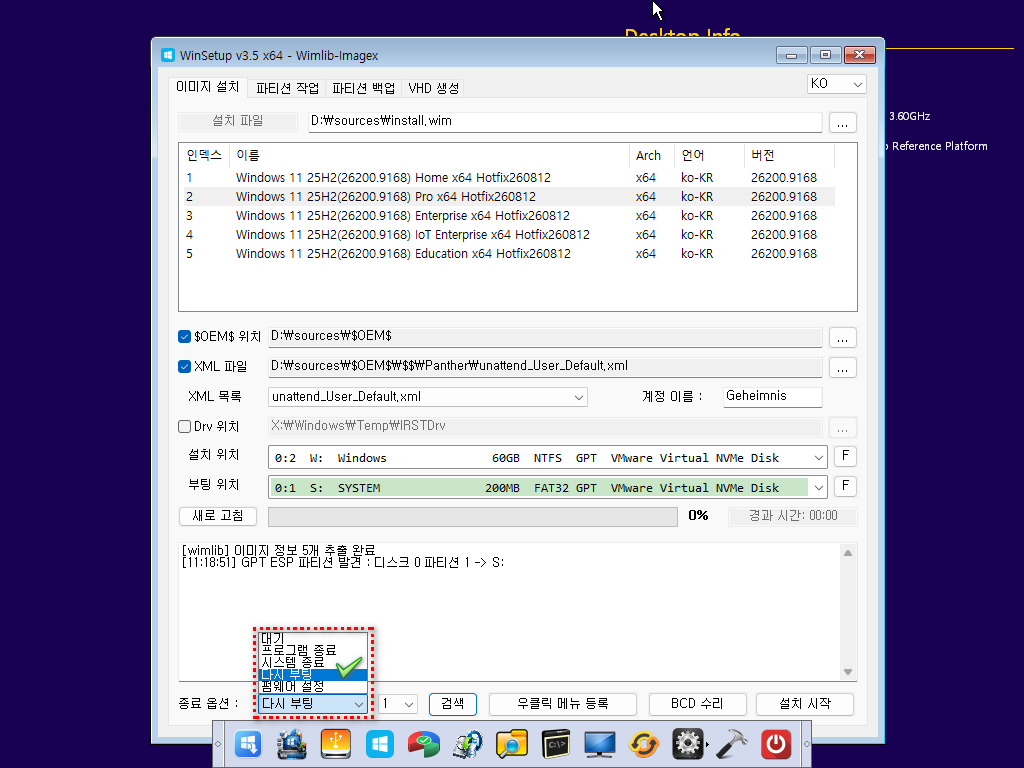The image size is (1024, 768).
Task: Click the log scrollbar down arrow
Action: coord(848,672)
